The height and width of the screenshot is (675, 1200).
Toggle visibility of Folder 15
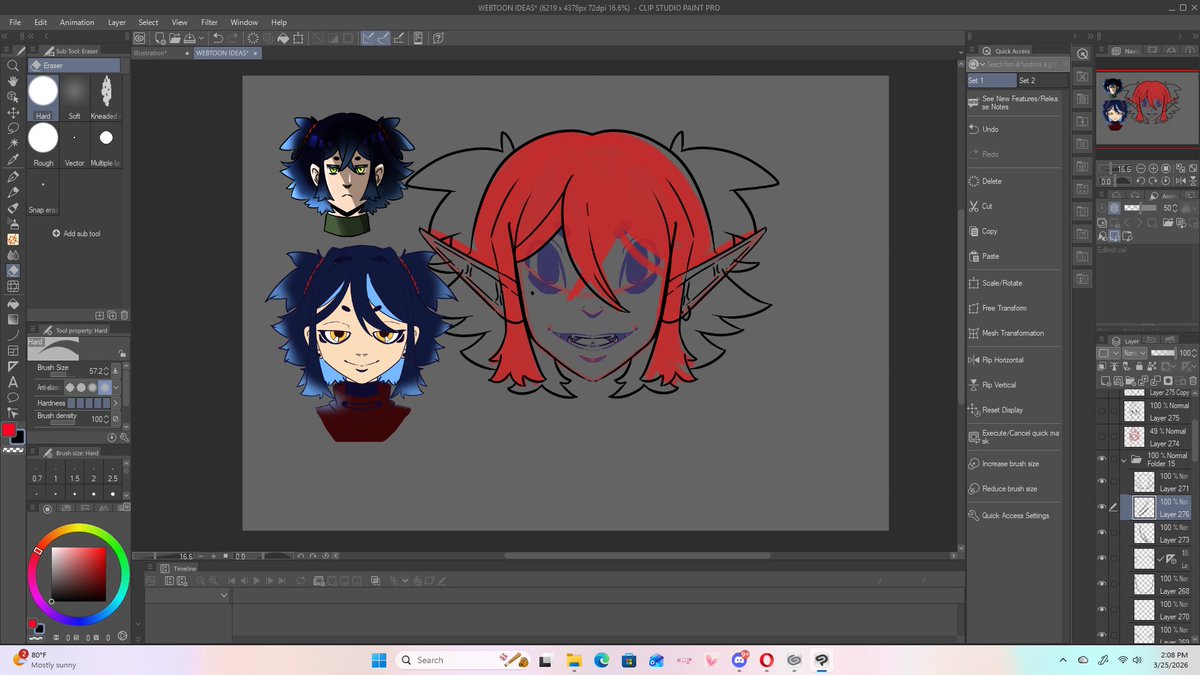pos(1102,460)
